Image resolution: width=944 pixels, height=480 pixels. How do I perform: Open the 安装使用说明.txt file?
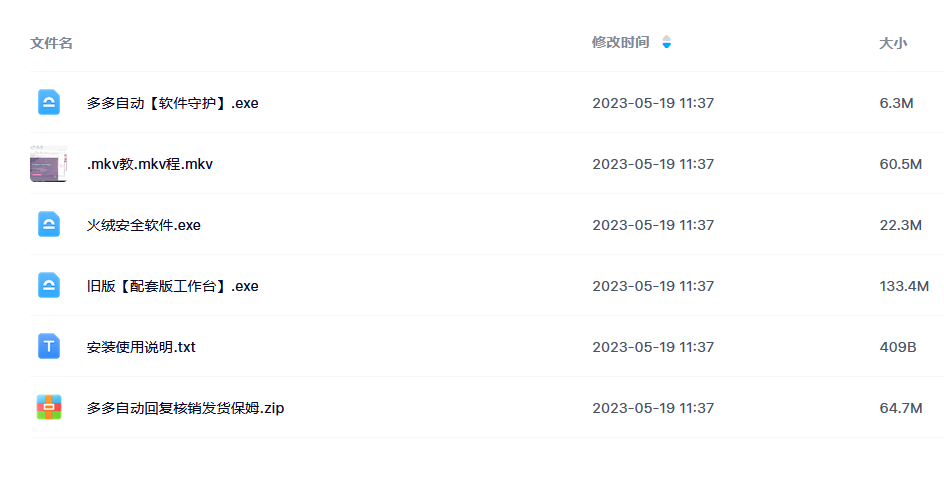(141, 347)
